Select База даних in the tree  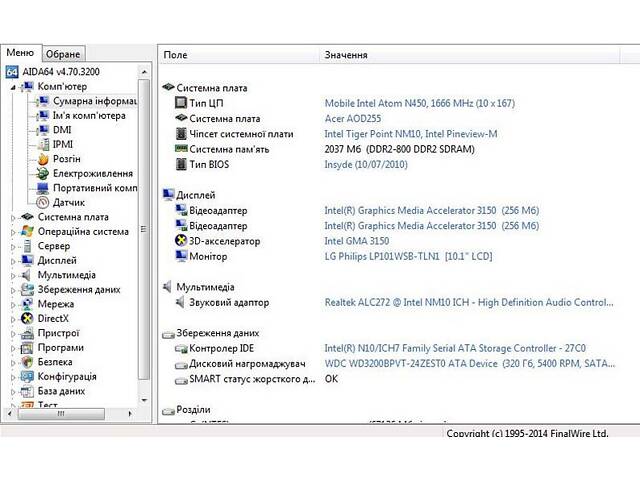click(61, 391)
